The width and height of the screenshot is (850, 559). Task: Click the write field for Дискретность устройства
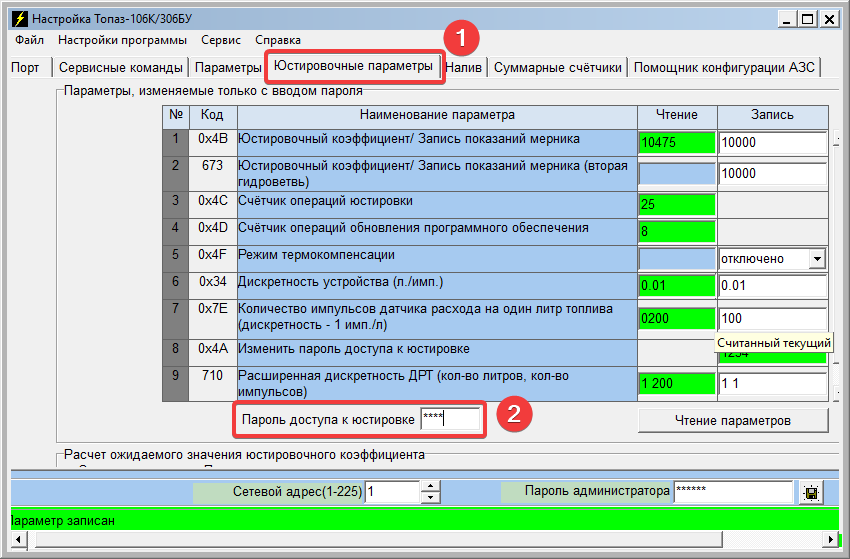[772, 286]
